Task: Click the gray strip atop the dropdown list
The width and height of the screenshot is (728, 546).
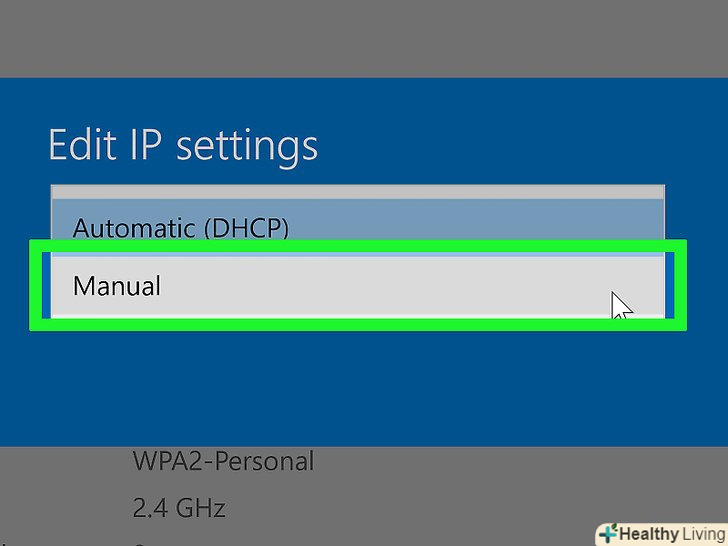Action: pos(357,192)
